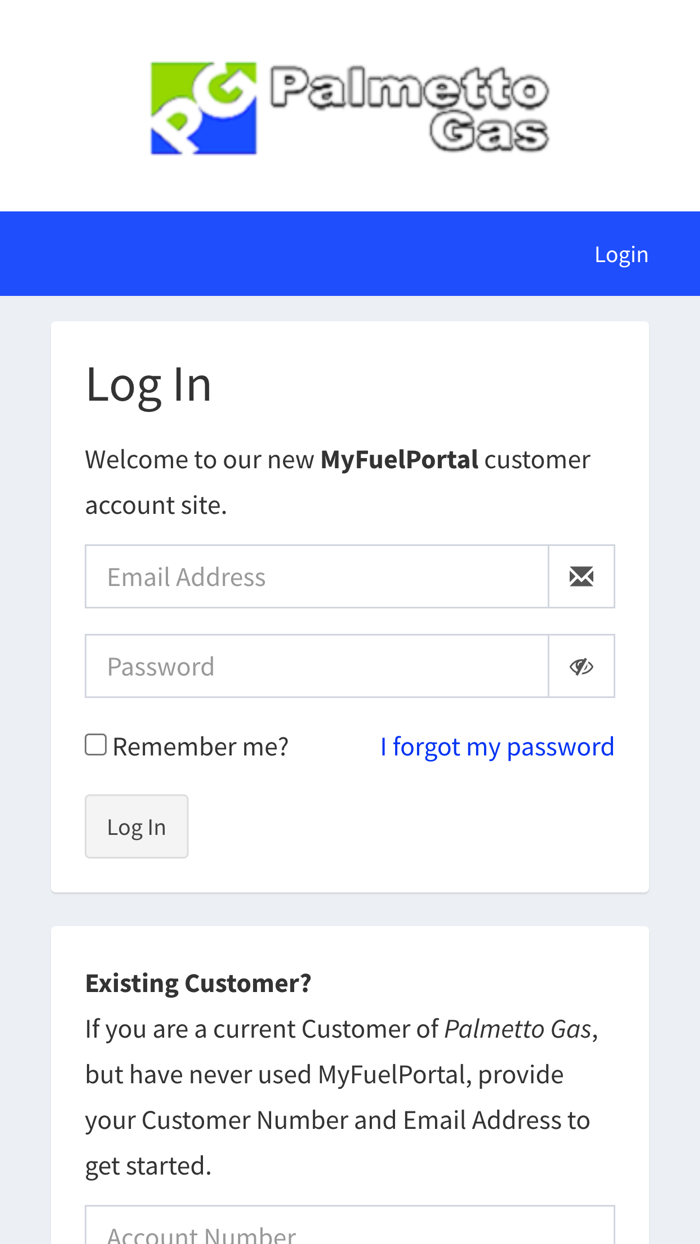Click the "Customer Number and Email Address" instruction line
Screen dimensions: 700x1244
click(x=338, y=1119)
